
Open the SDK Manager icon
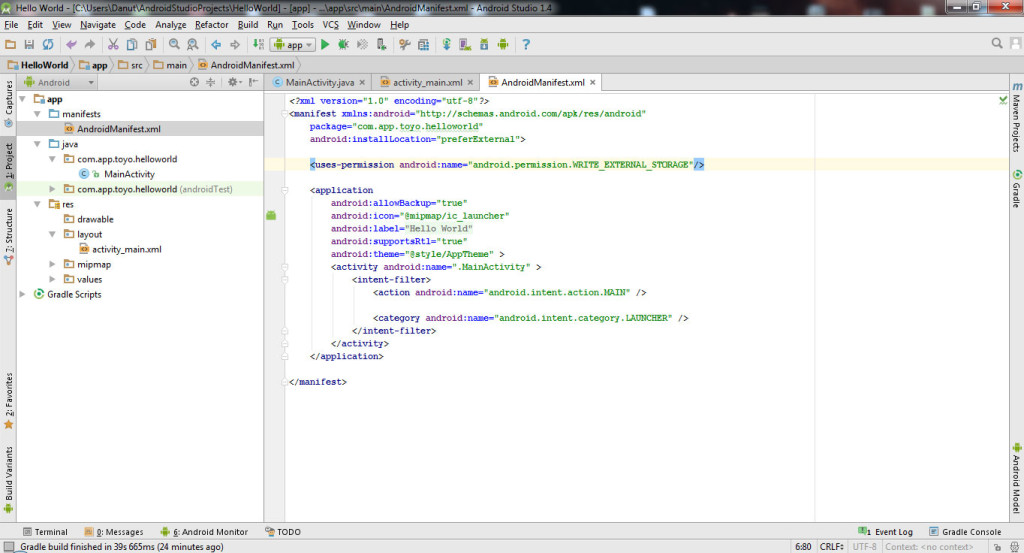click(x=484, y=44)
